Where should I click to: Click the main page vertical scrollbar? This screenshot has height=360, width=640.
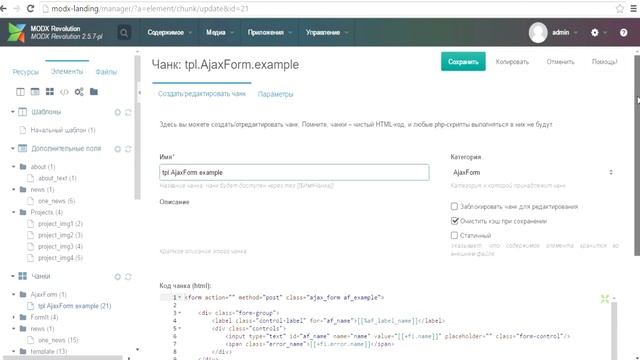[x=637, y=155]
